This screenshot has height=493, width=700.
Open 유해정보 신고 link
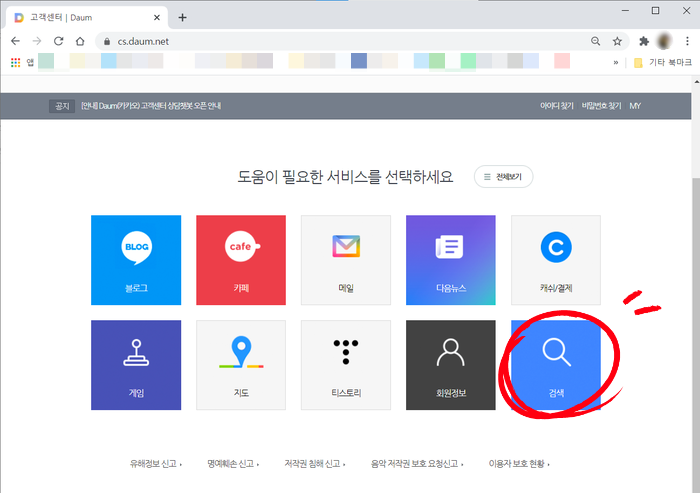[155, 464]
